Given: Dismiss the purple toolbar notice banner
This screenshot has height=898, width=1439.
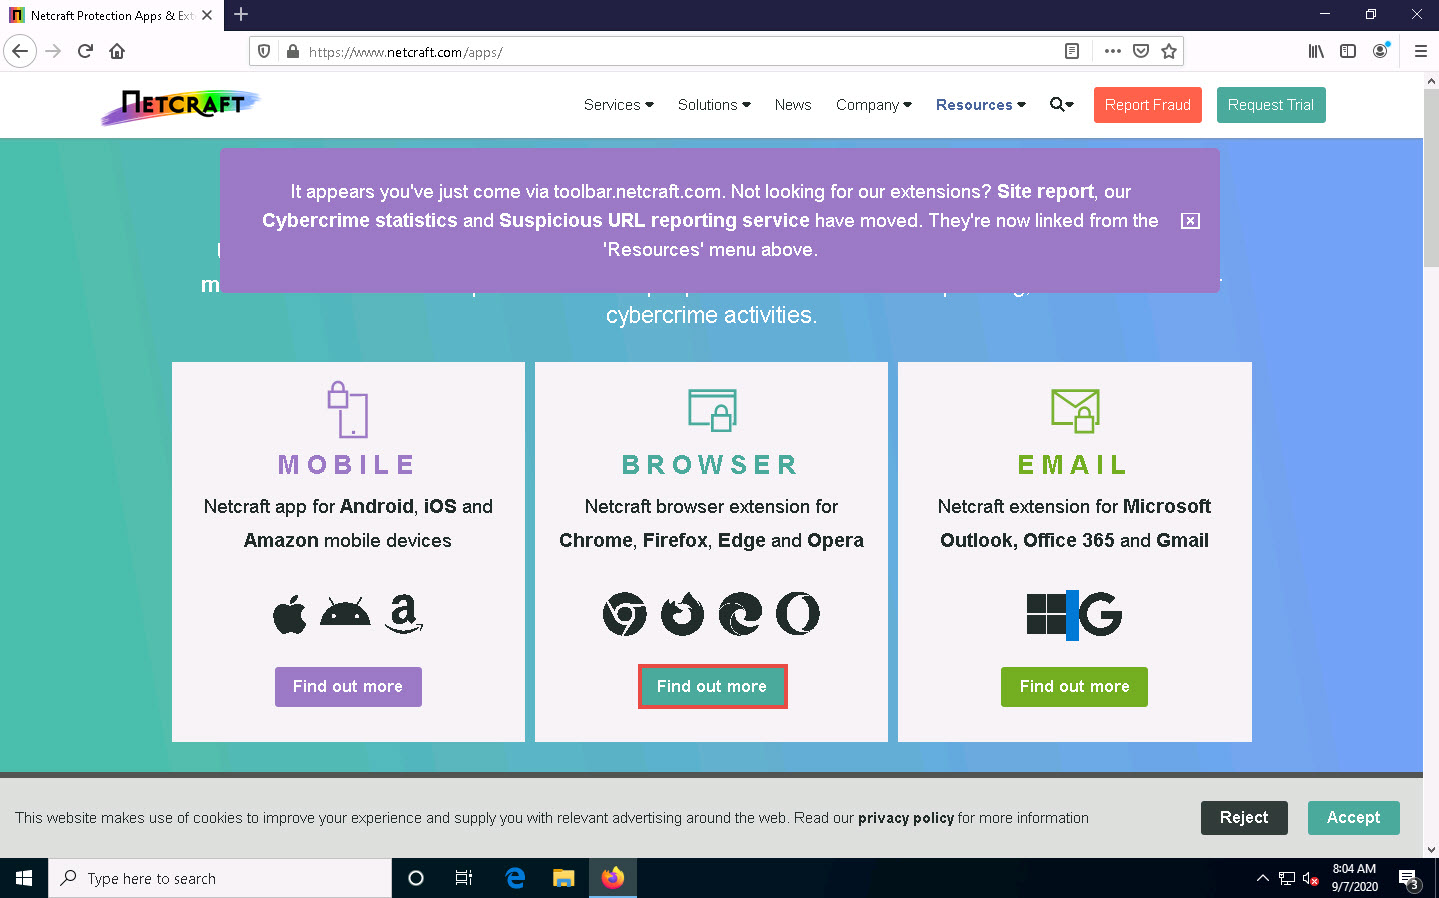Looking at the screenshot, I should pyautogui.click(x=1190, y=221).
